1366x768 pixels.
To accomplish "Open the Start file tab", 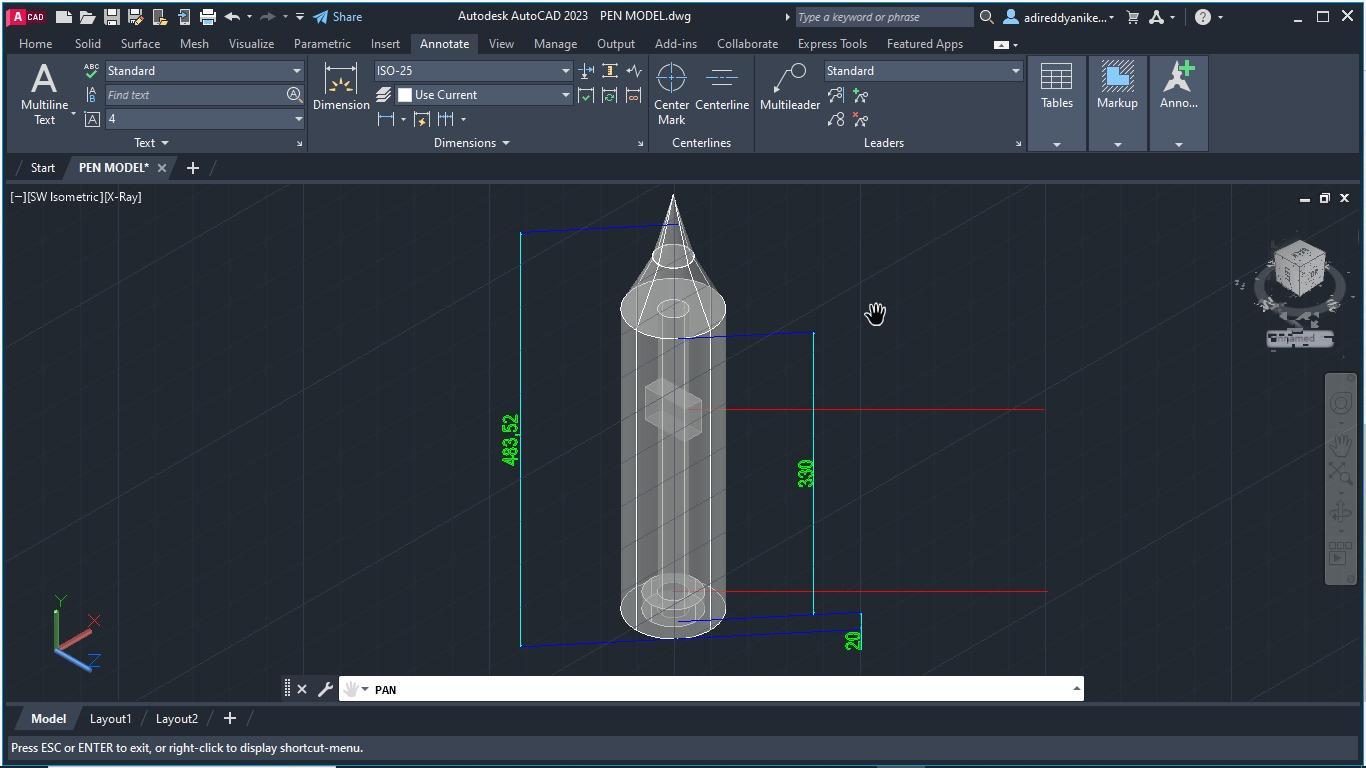I will coord(42,168).
